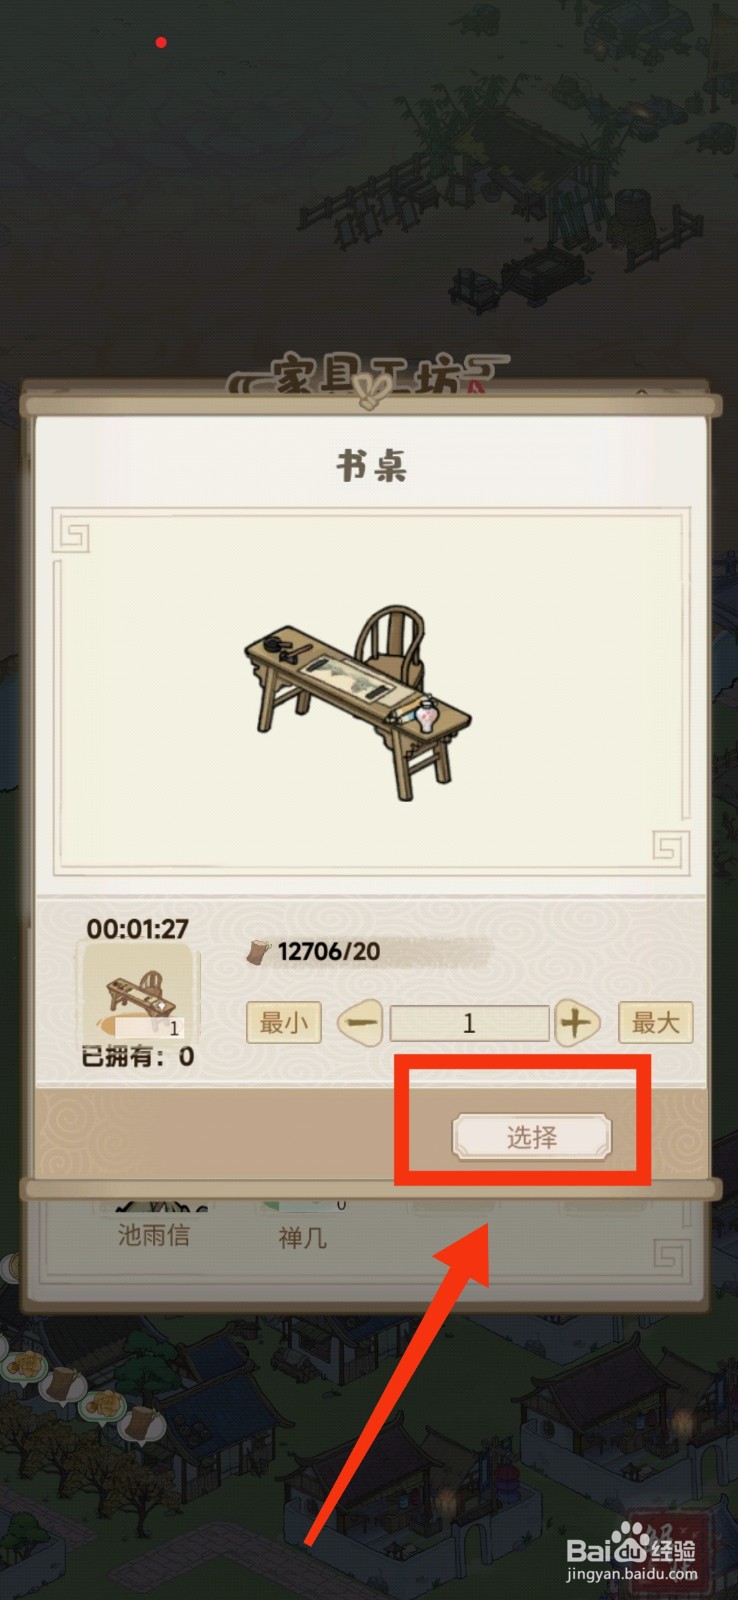Click the minus quantity button
The width and height of the screenshot is (738, 1600).
(x=361, y=1023)
